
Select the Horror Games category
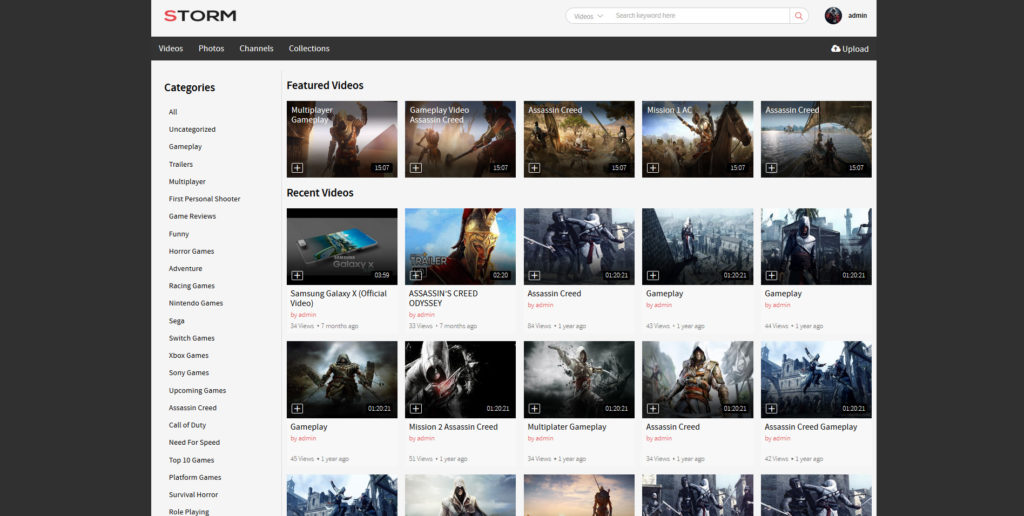coord(191,251)
